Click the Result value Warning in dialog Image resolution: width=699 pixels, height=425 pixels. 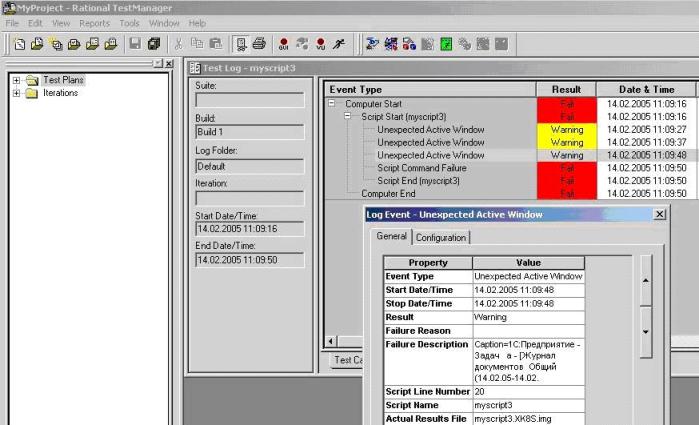tap(528, 317)
